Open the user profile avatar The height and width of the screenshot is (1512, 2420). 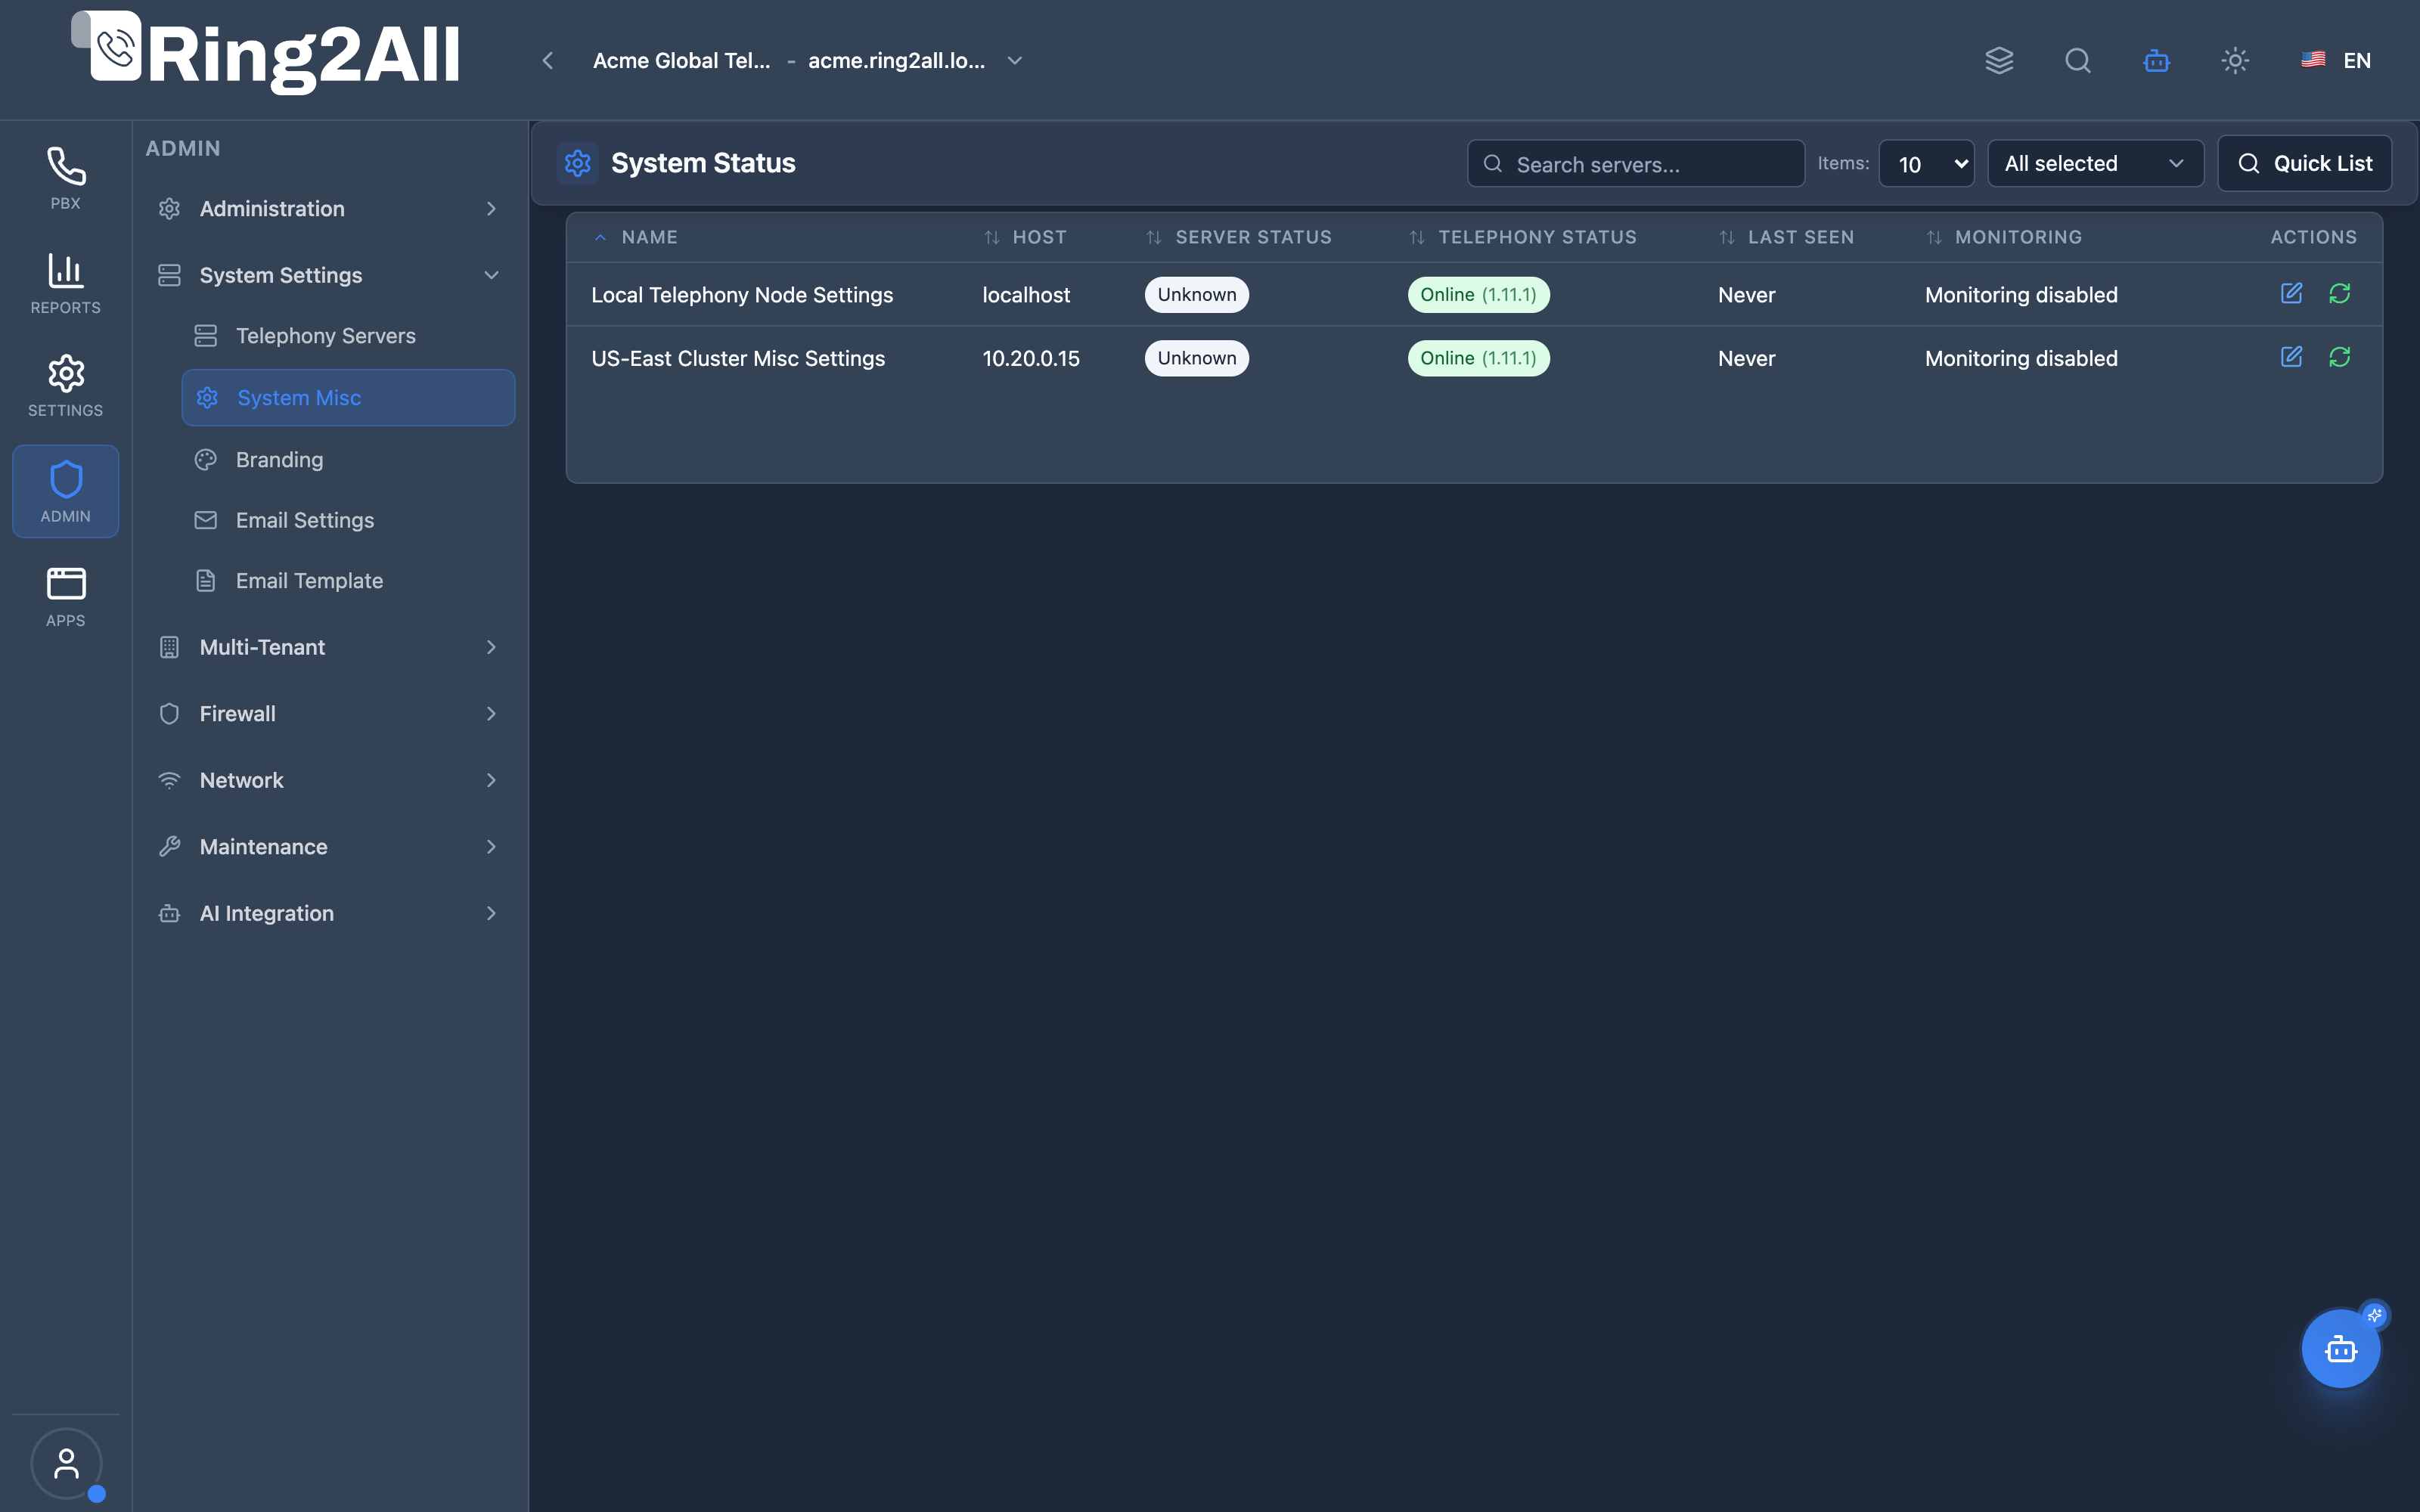click(x=66, y=1463)
